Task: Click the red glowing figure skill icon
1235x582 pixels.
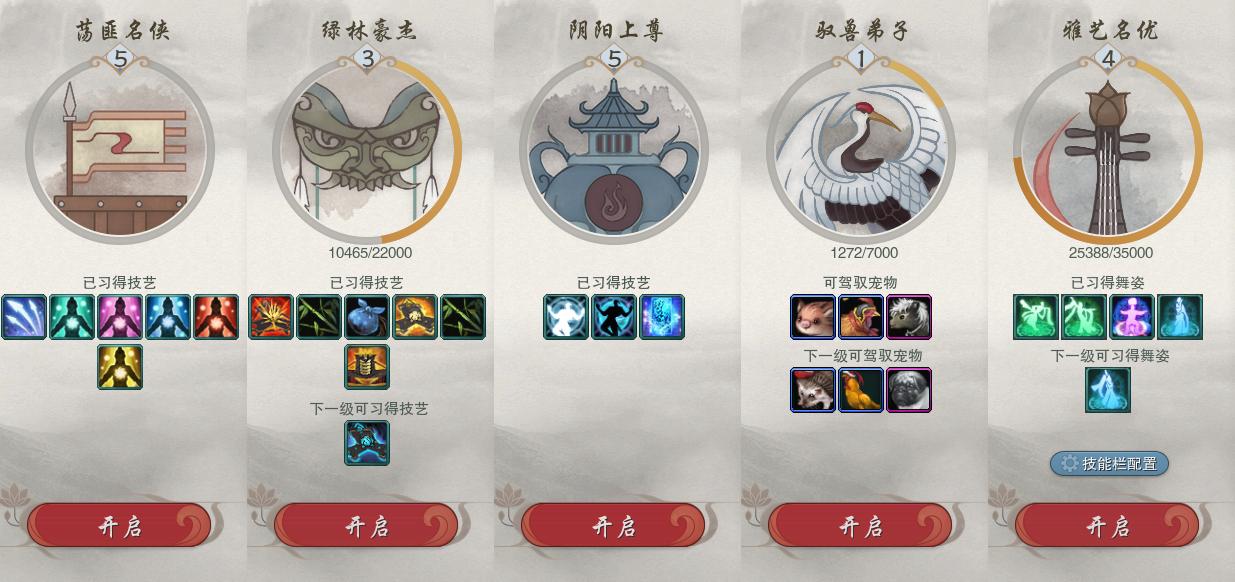Action: coord(216,317)
